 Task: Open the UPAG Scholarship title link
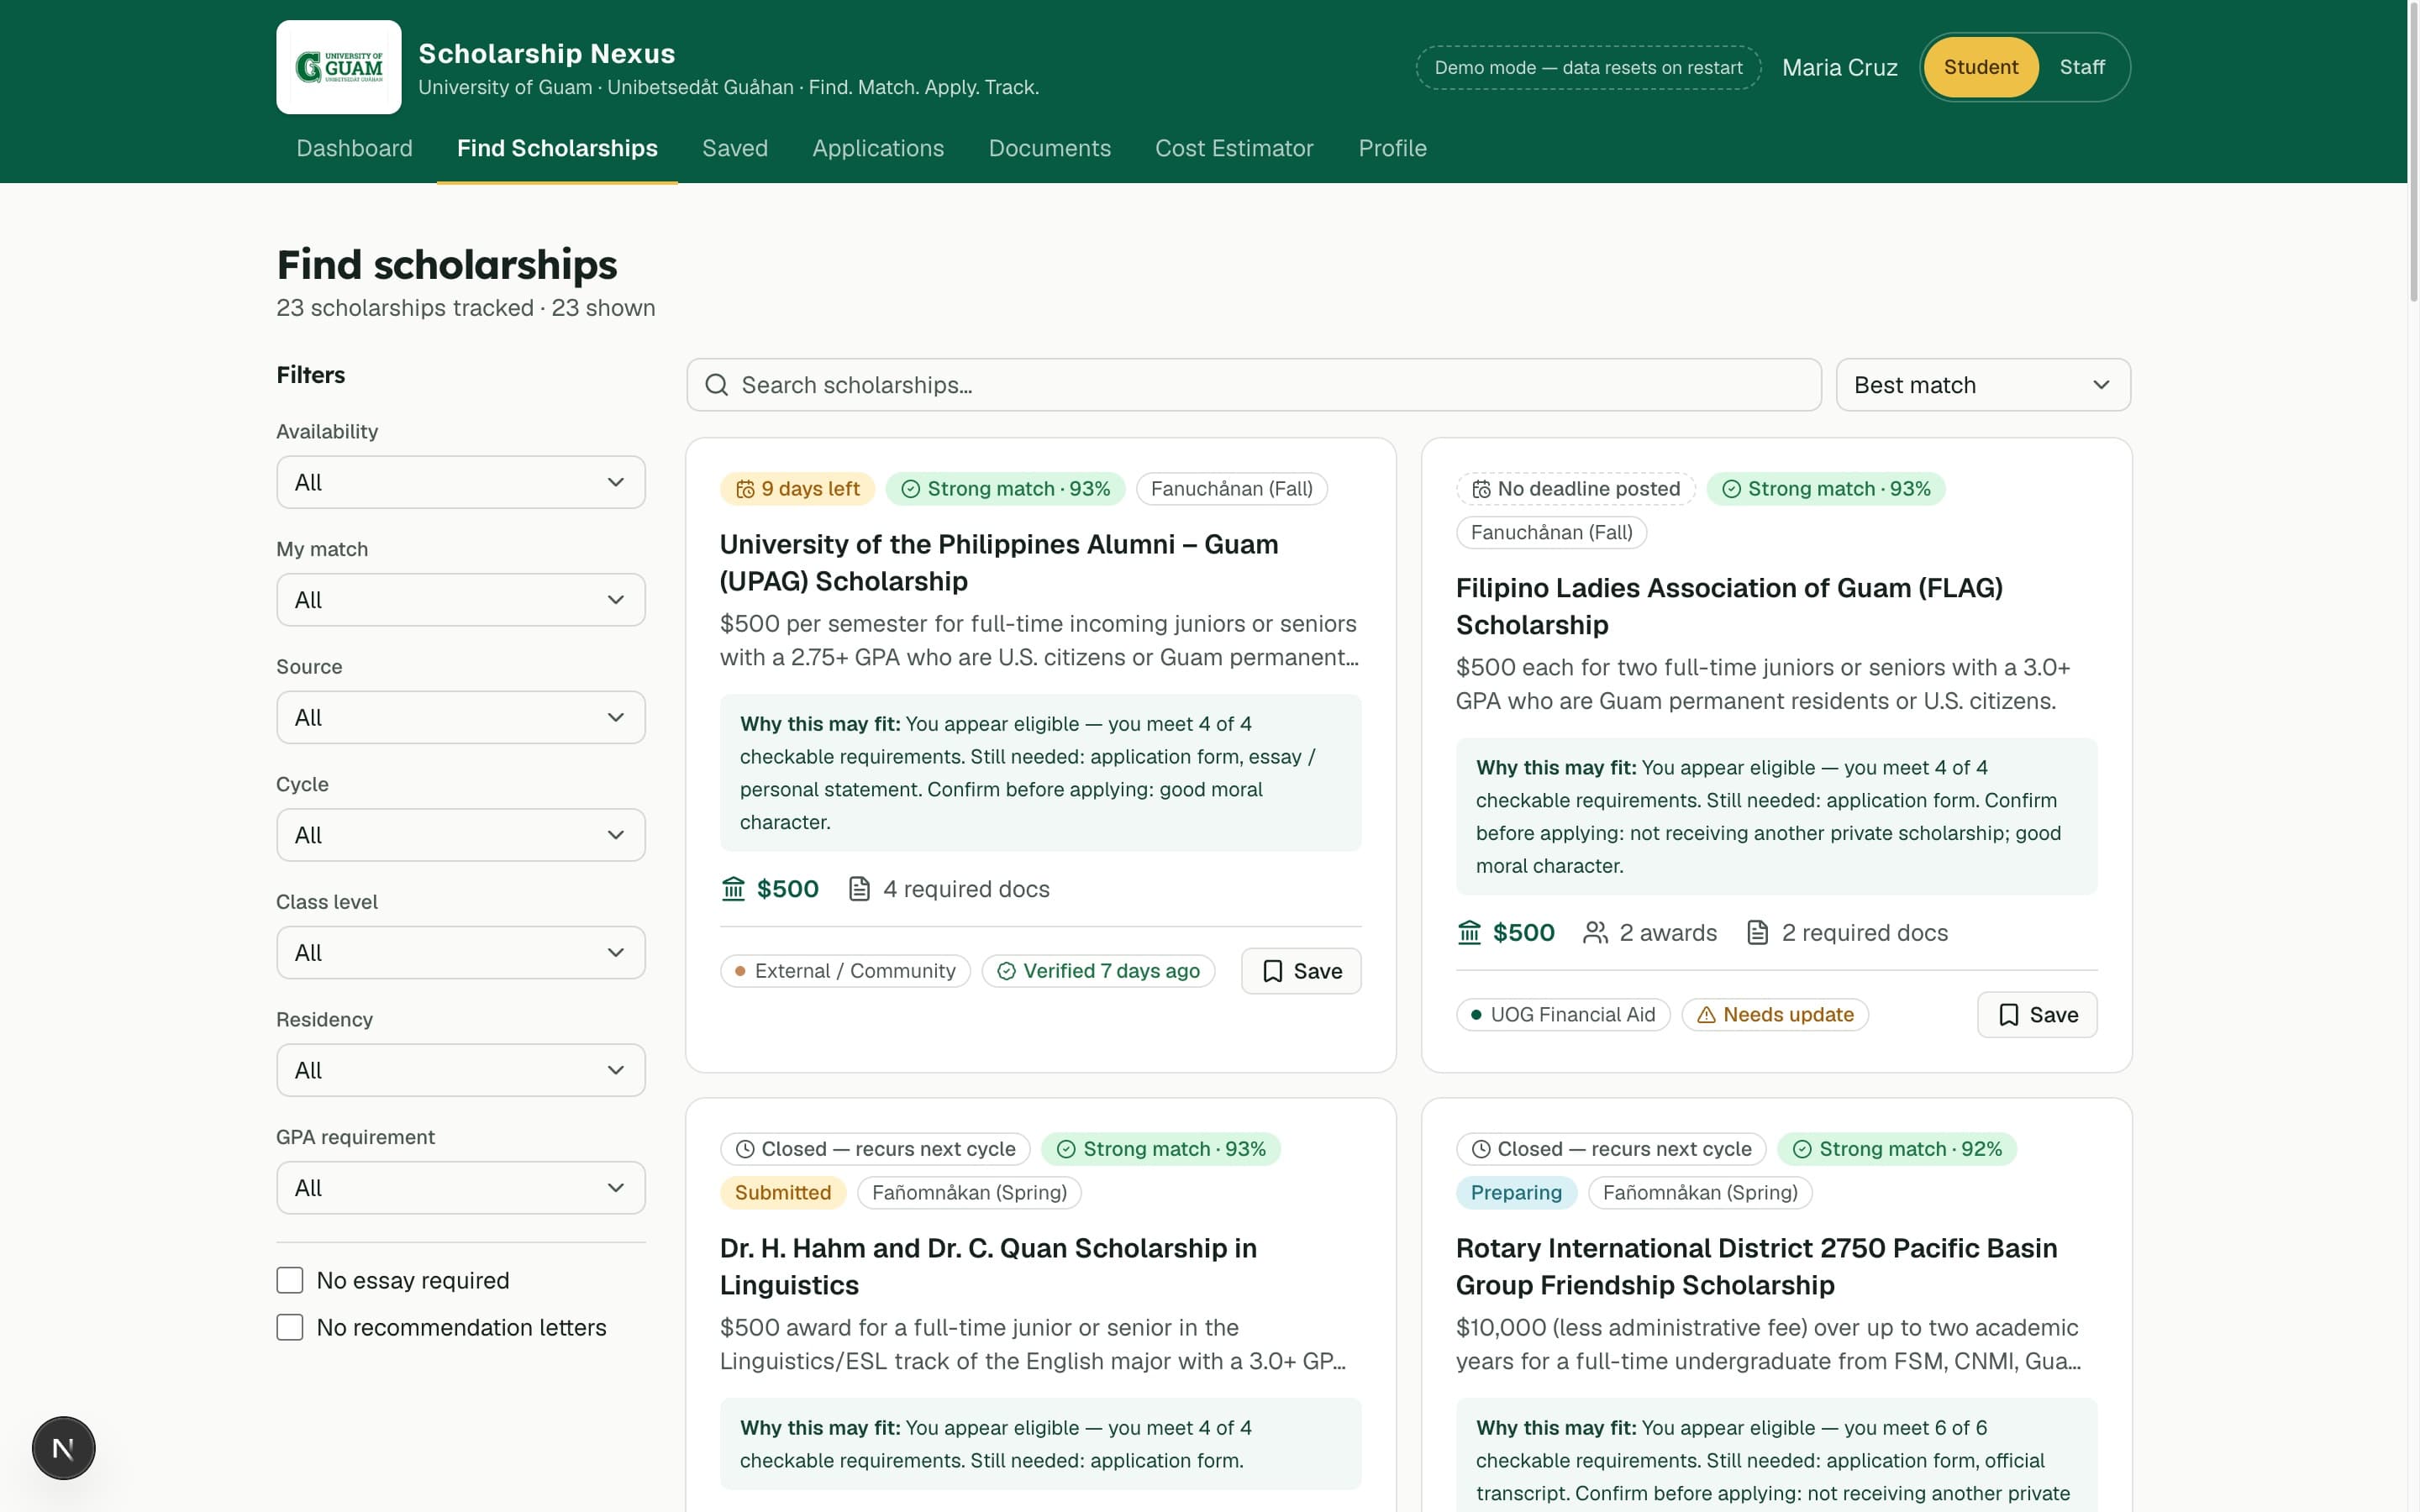(999, 563)
